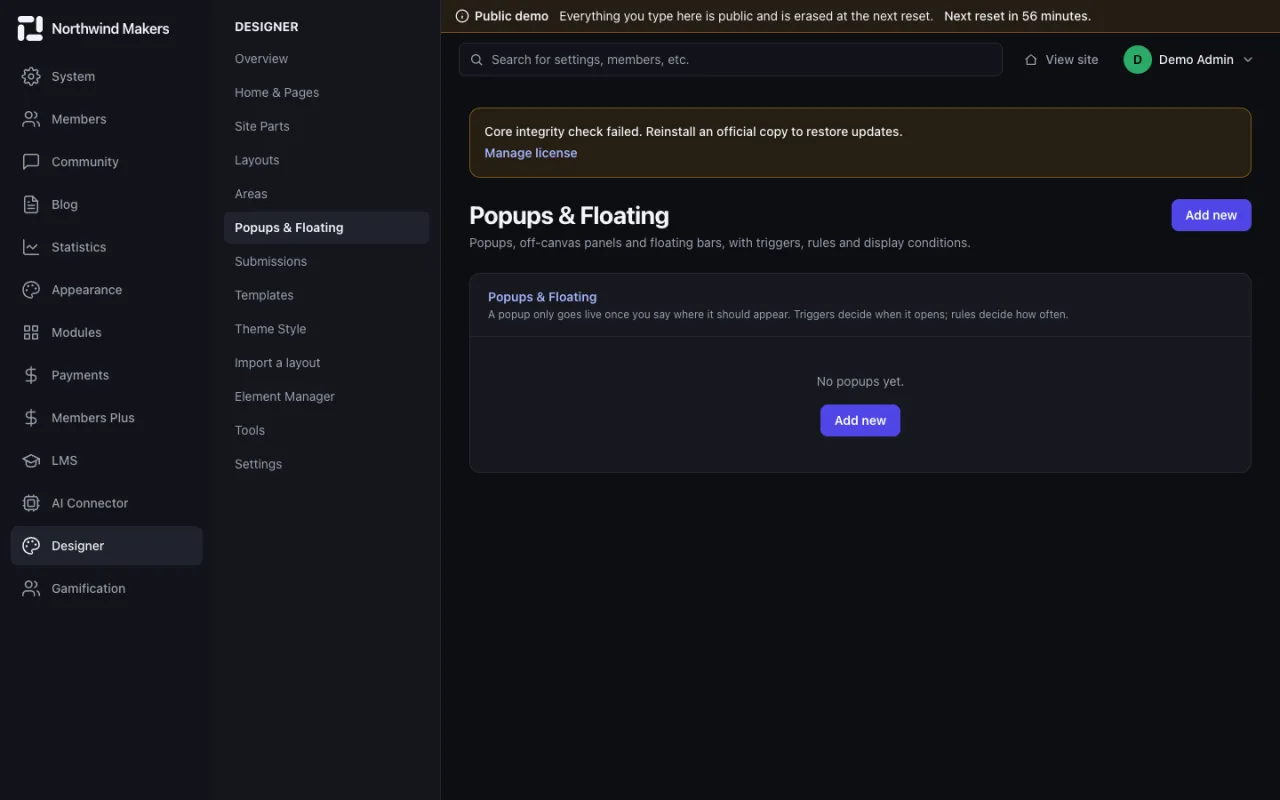
Task: Open Designer Tools
Action: [x=326, y=430]
